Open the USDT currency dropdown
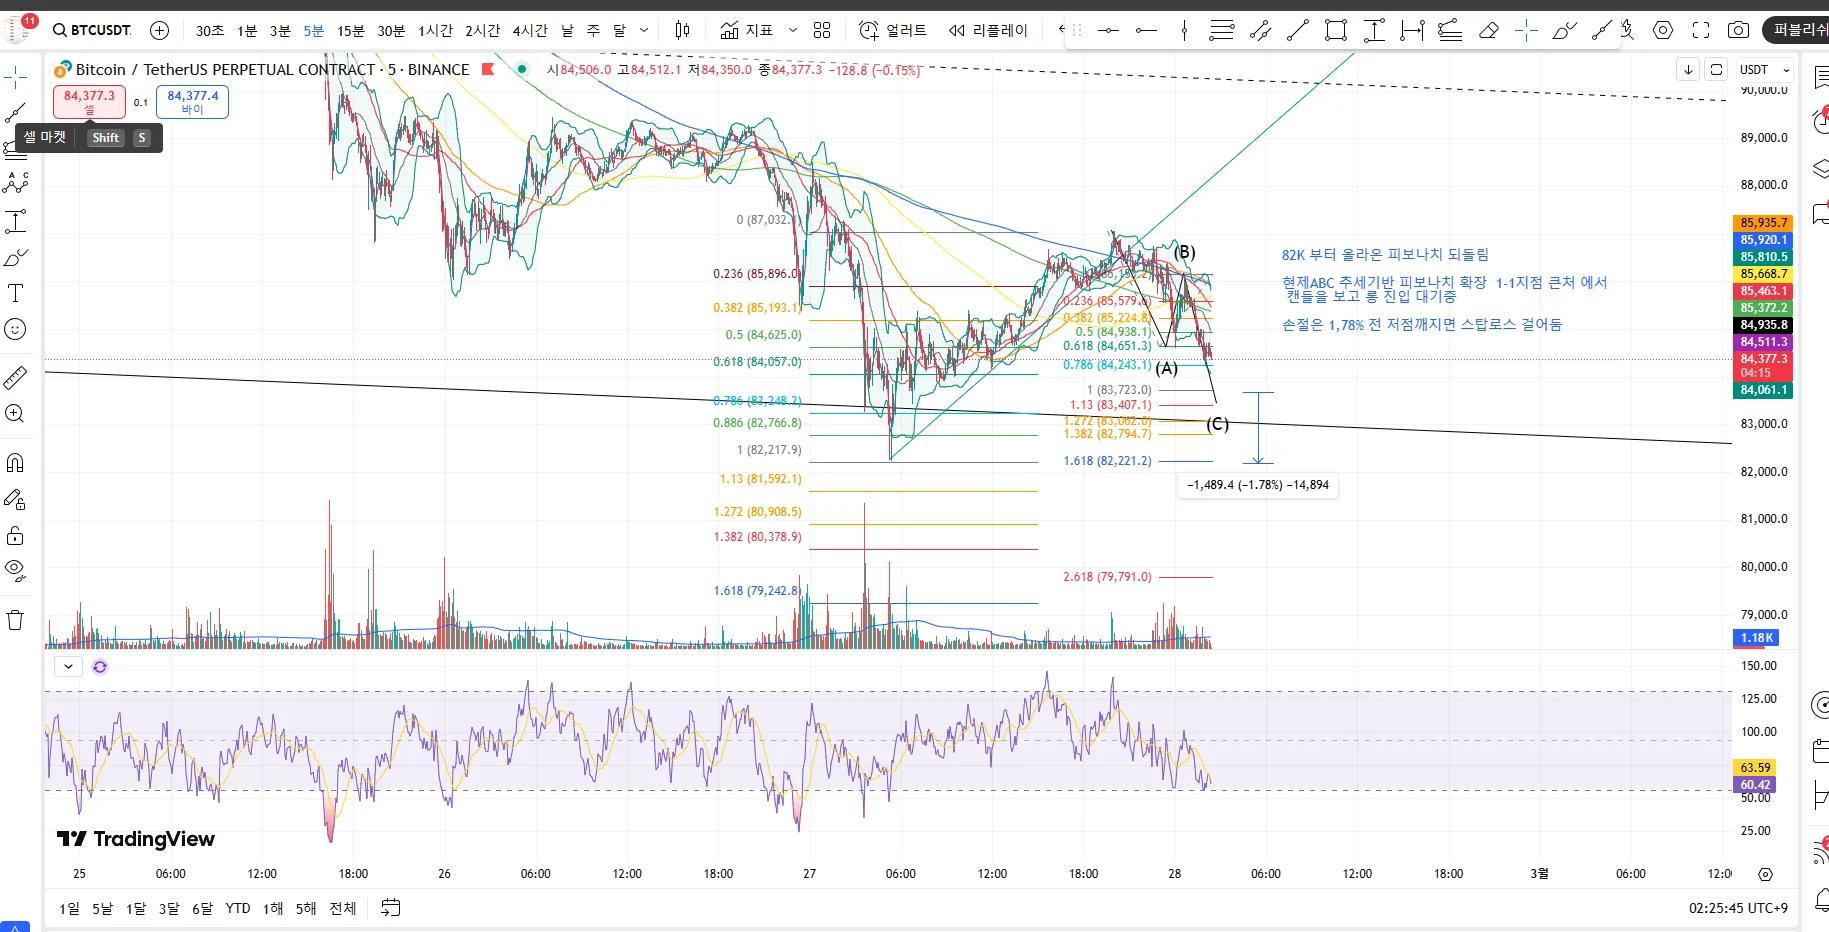This screenshot has width=1829, height=932. tap(1764, 70)
